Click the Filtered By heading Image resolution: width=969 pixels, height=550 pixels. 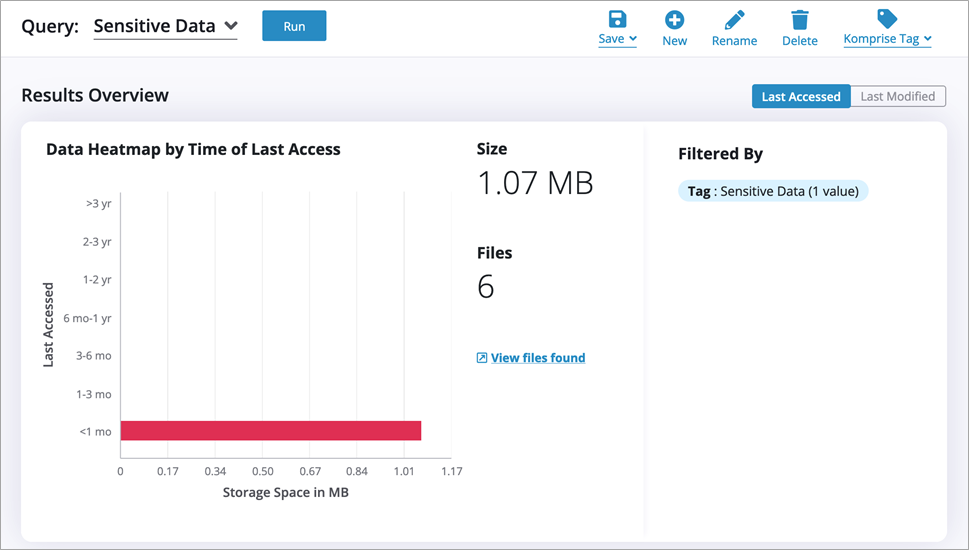721,154
